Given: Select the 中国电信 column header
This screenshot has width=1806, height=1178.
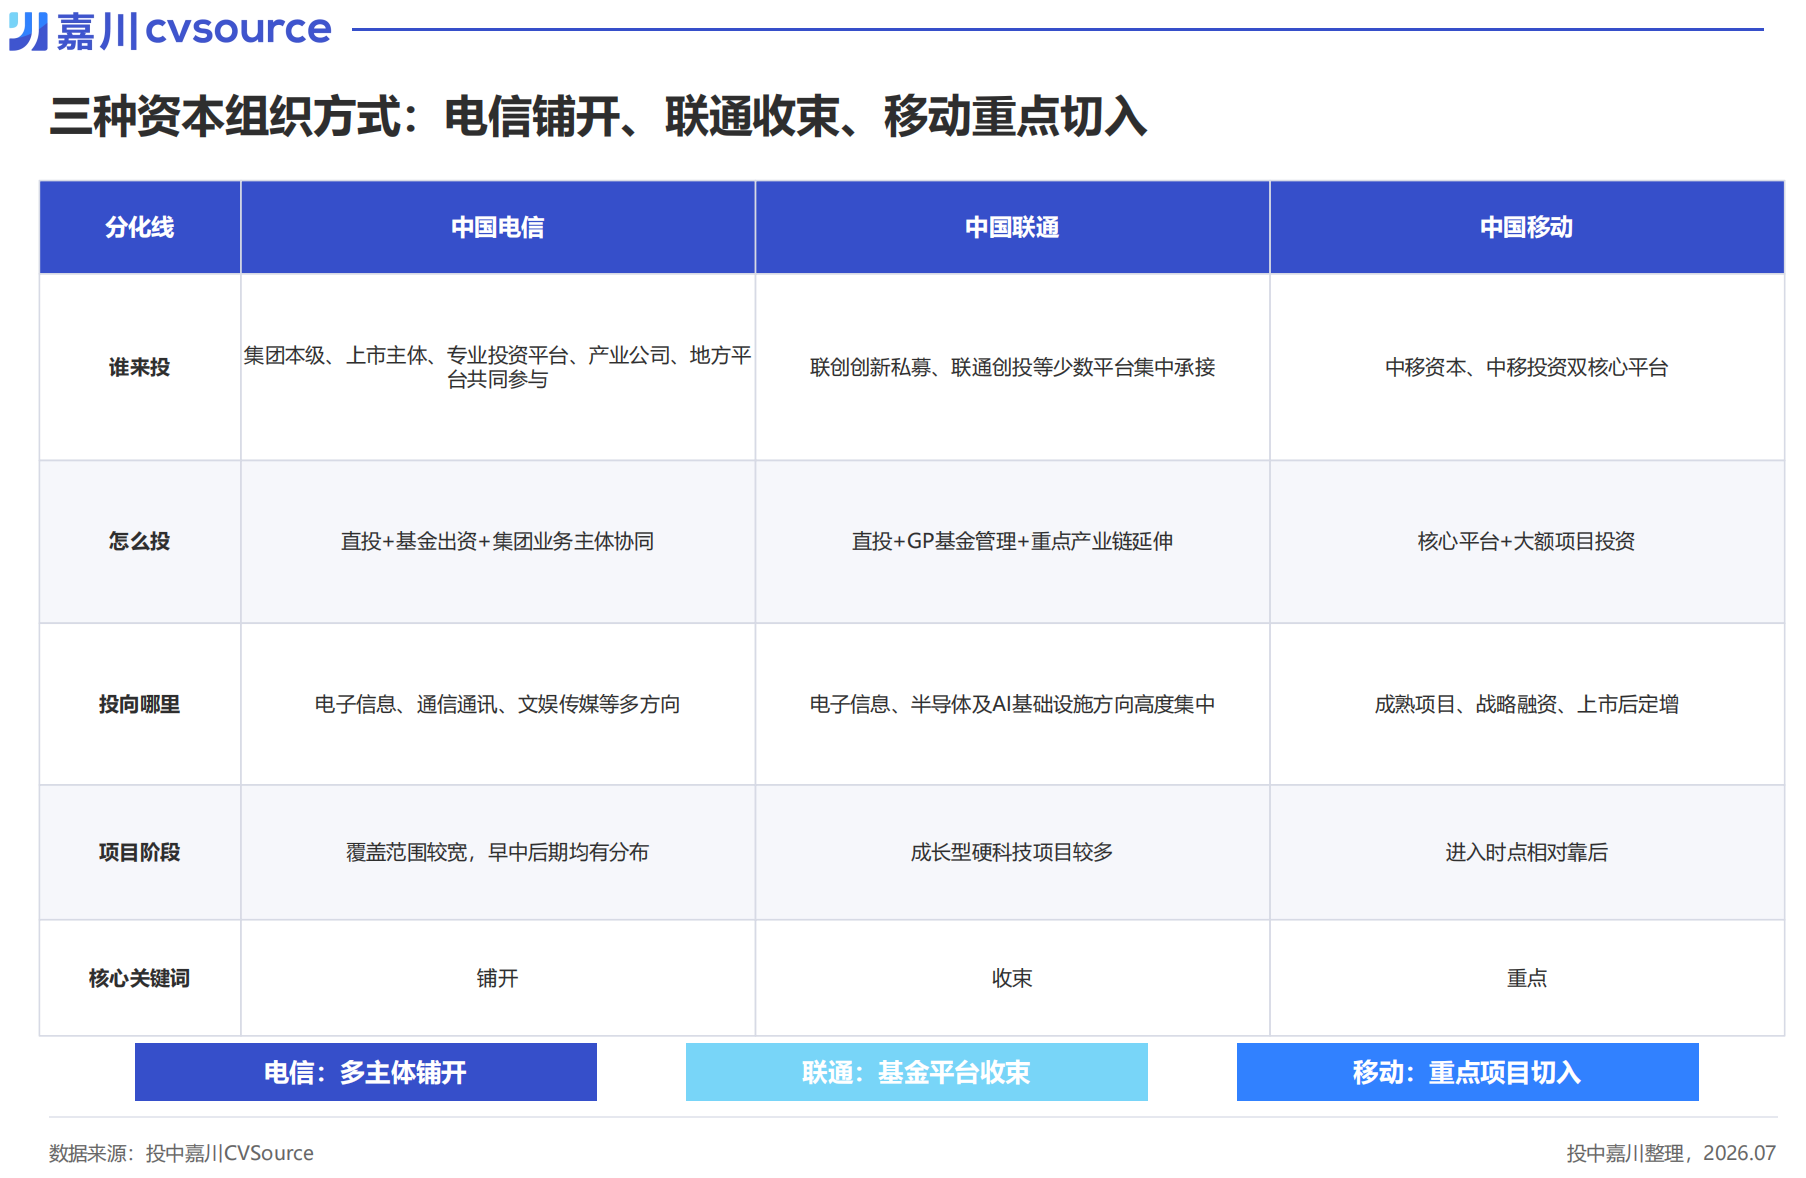Looking at the screenshot, I should [x=498, y=227].
